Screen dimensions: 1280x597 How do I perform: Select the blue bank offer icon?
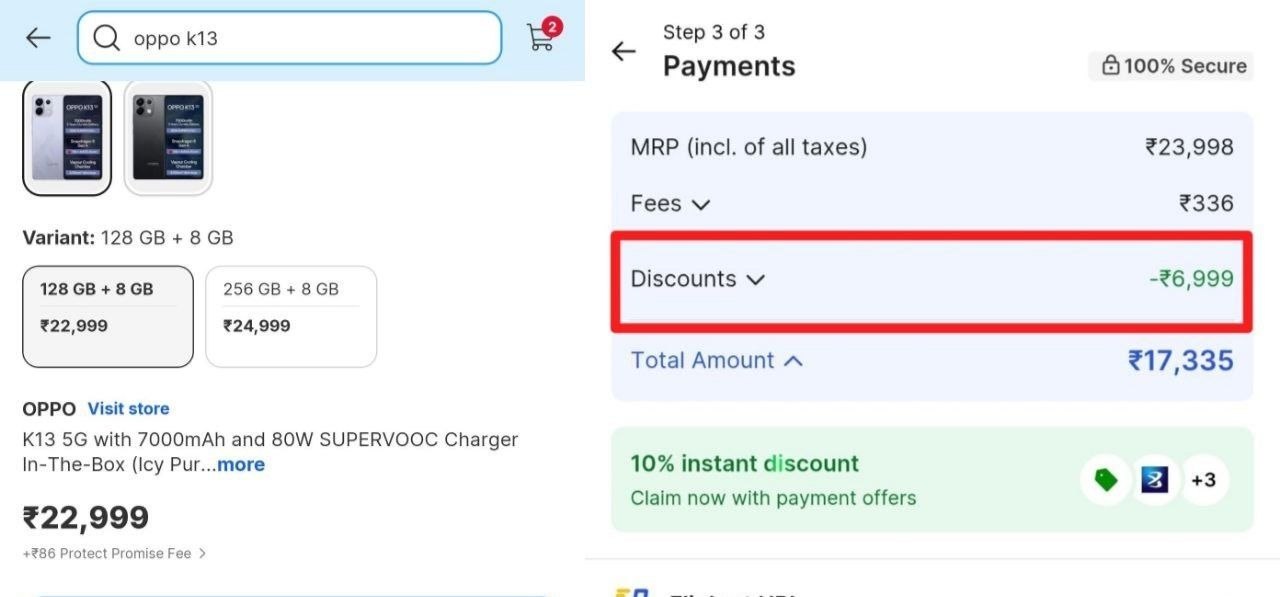[1155, 480]
